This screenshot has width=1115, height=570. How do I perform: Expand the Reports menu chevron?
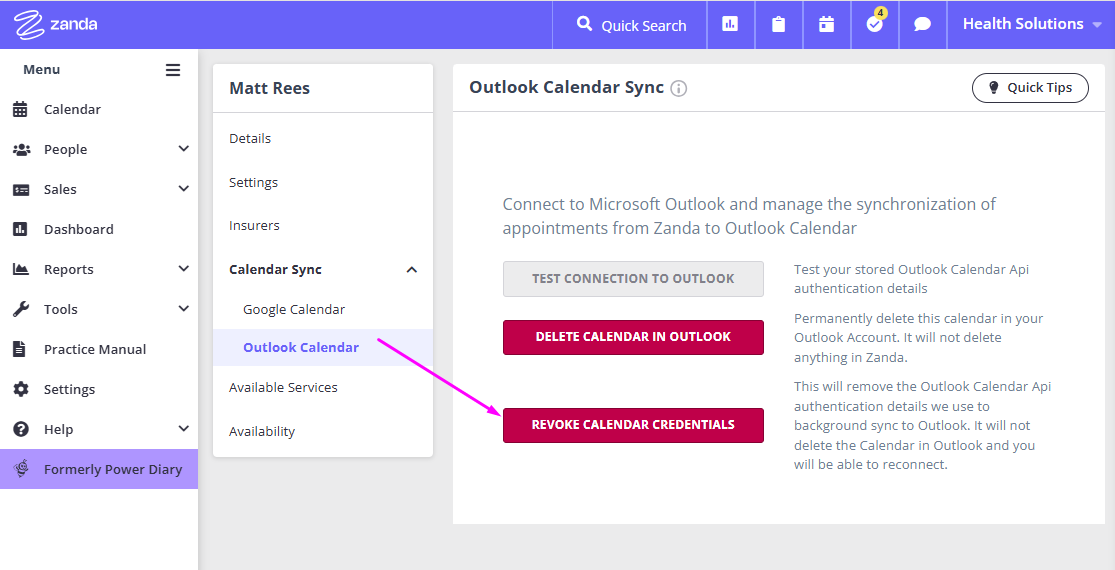[x=183, y=269]
